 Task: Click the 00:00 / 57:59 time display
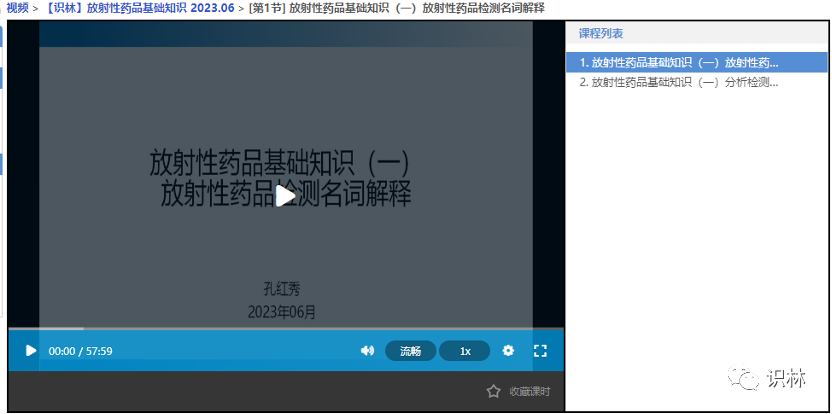(x=81, y=351)
